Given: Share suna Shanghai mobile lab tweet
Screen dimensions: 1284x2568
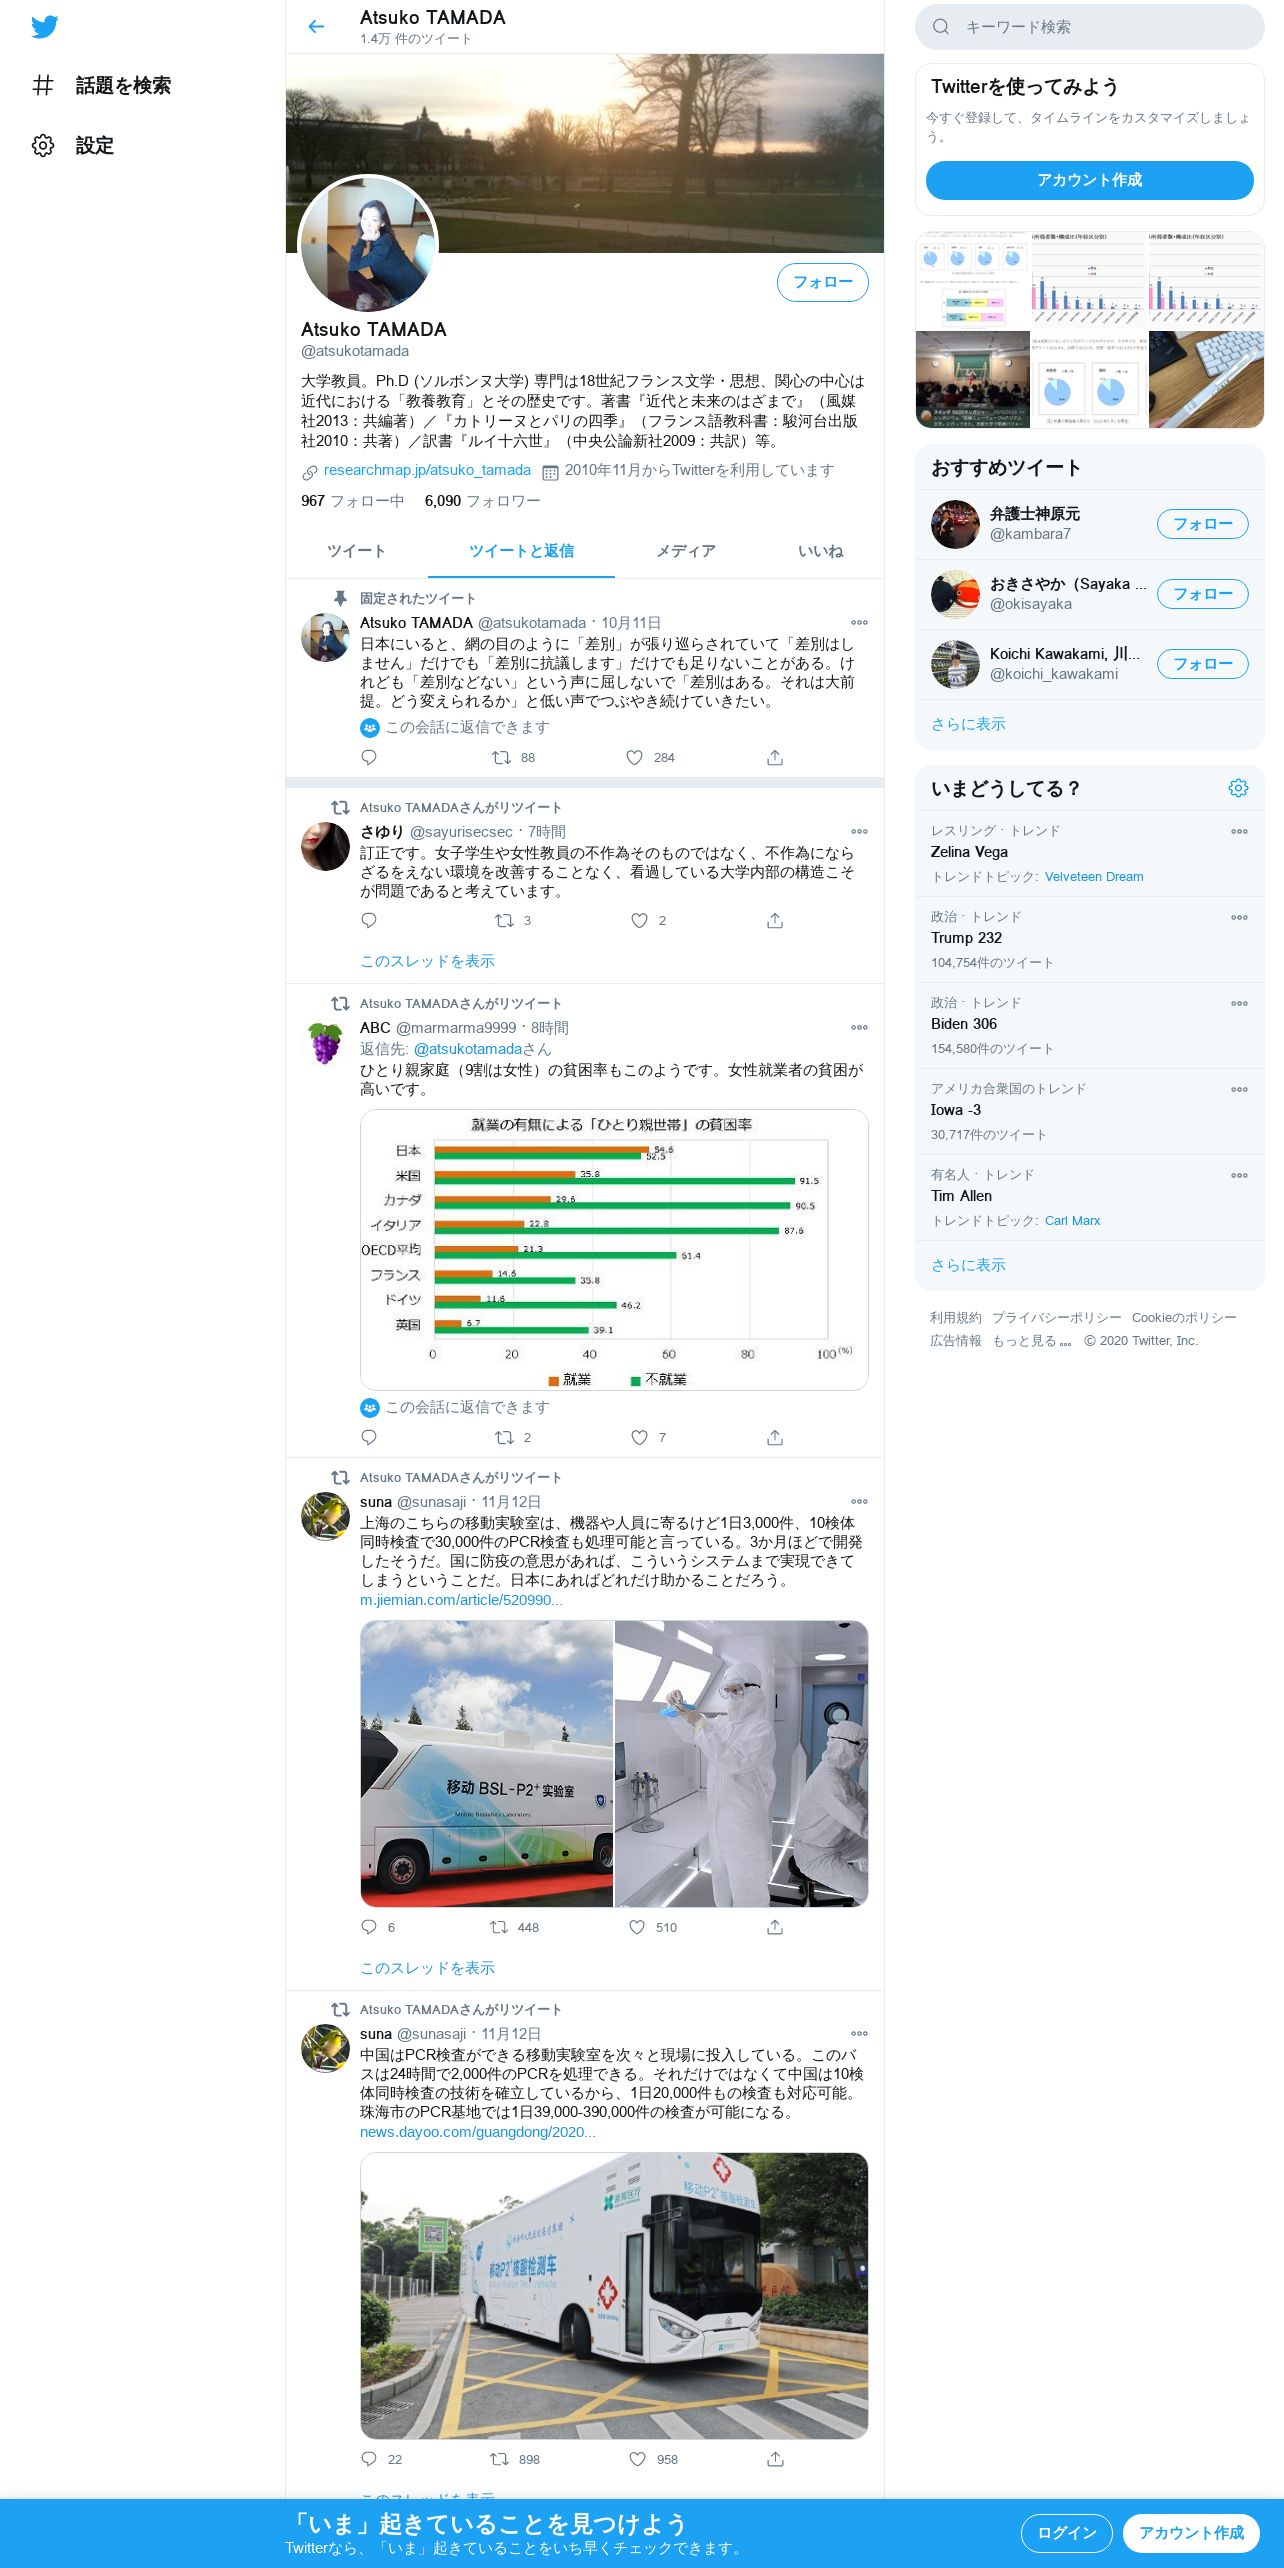Looking at the screenshot, I should pyautogui.click(x=775, y=1927).
